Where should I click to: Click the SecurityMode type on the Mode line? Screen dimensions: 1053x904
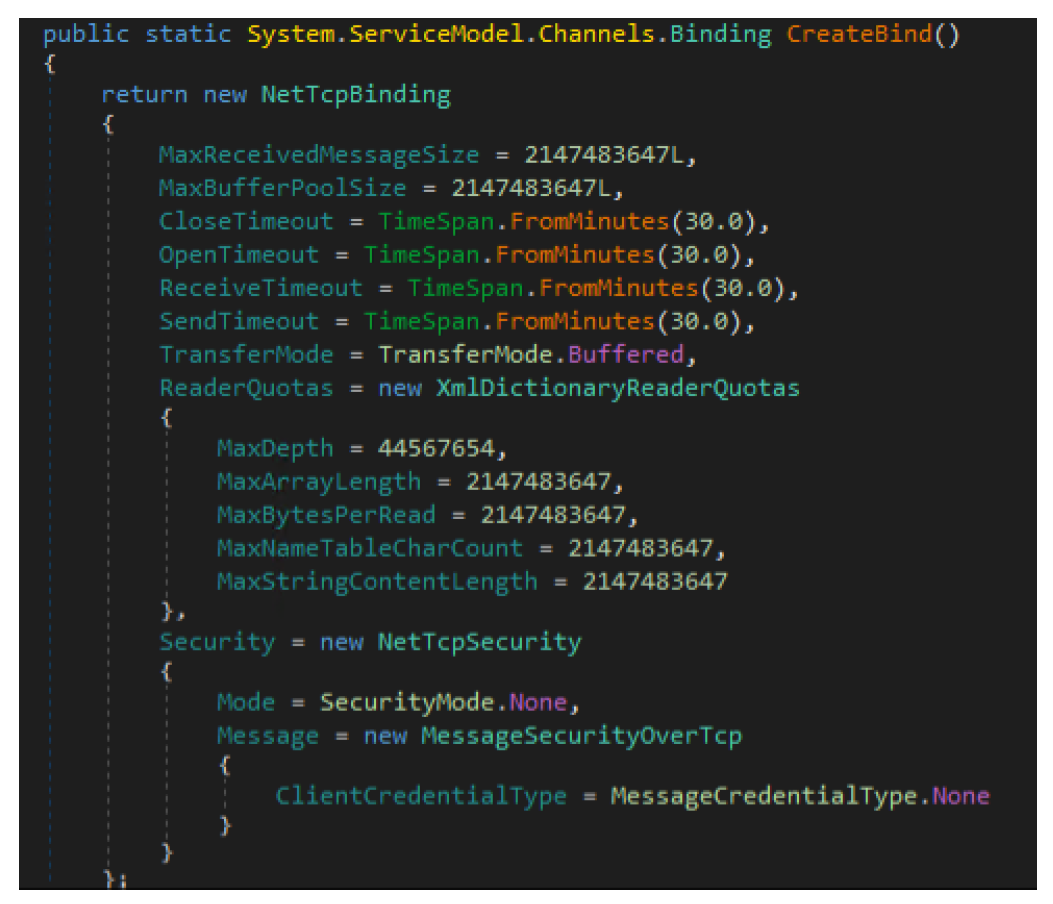tap(407, 702)
